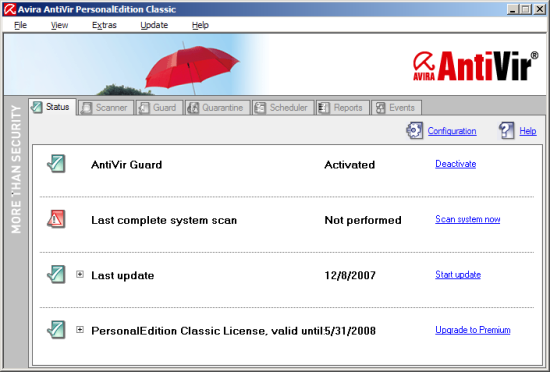The width and height of the screenshot is (550, 372).
Task: Open the Update menu
Action: [x=154, y=25]
